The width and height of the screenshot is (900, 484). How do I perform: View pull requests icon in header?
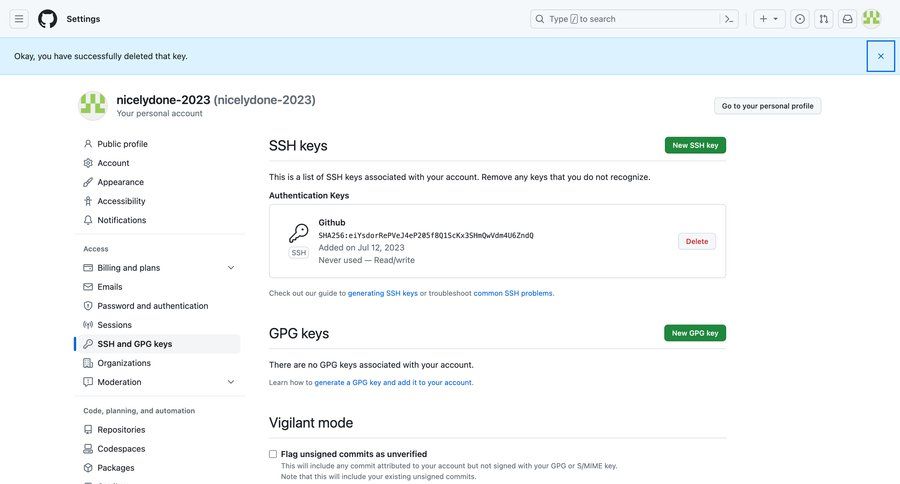click(824, 19)
